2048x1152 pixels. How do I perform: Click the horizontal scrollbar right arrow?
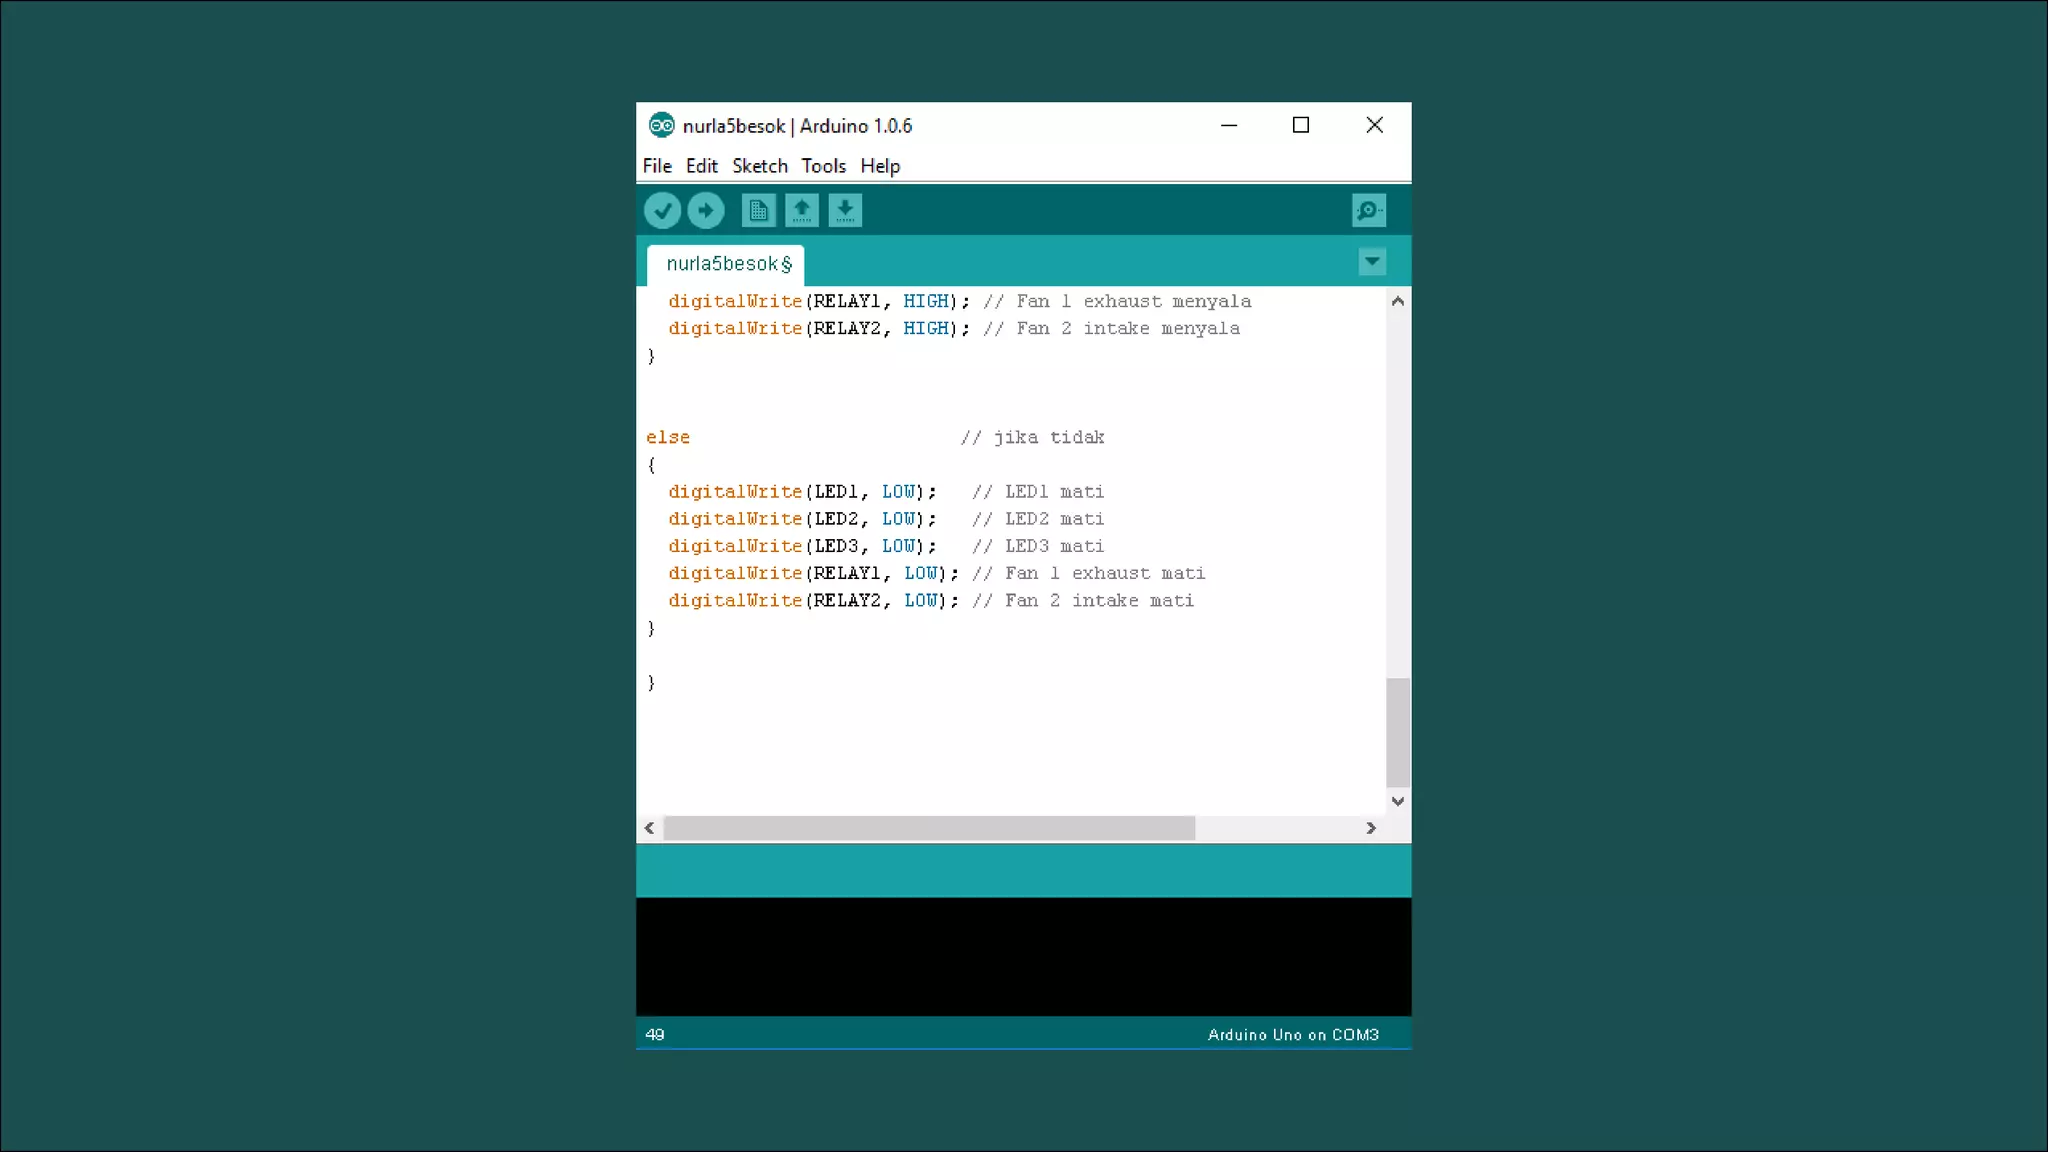coord(1371,828)
